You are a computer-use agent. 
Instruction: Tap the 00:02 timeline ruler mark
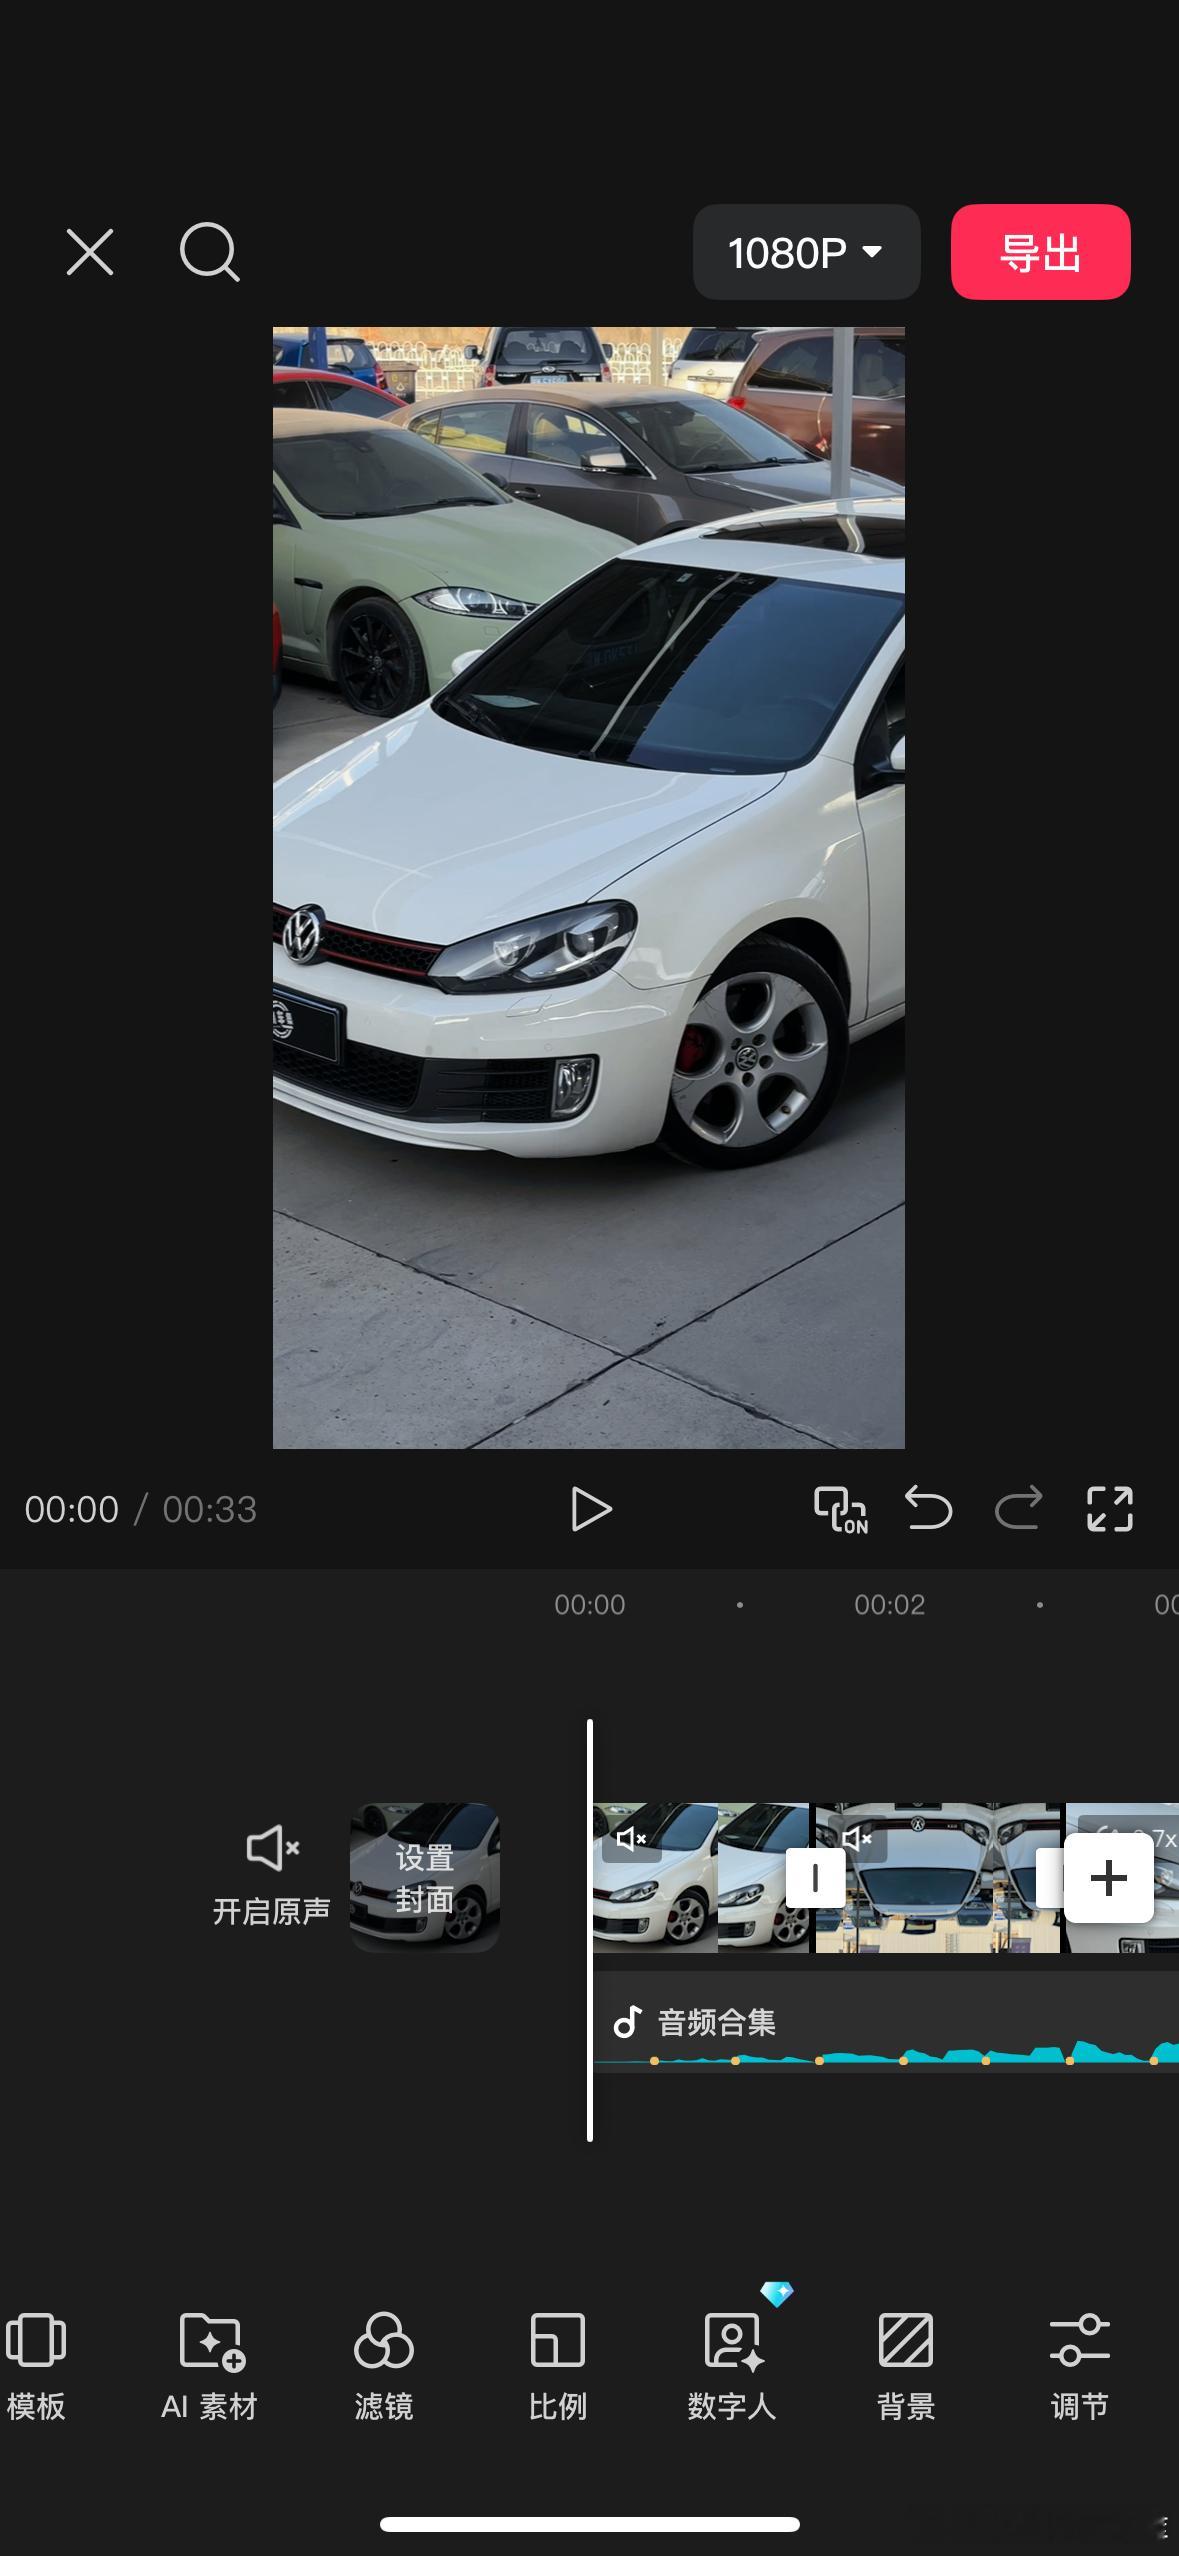click(x=889, y=1605)
